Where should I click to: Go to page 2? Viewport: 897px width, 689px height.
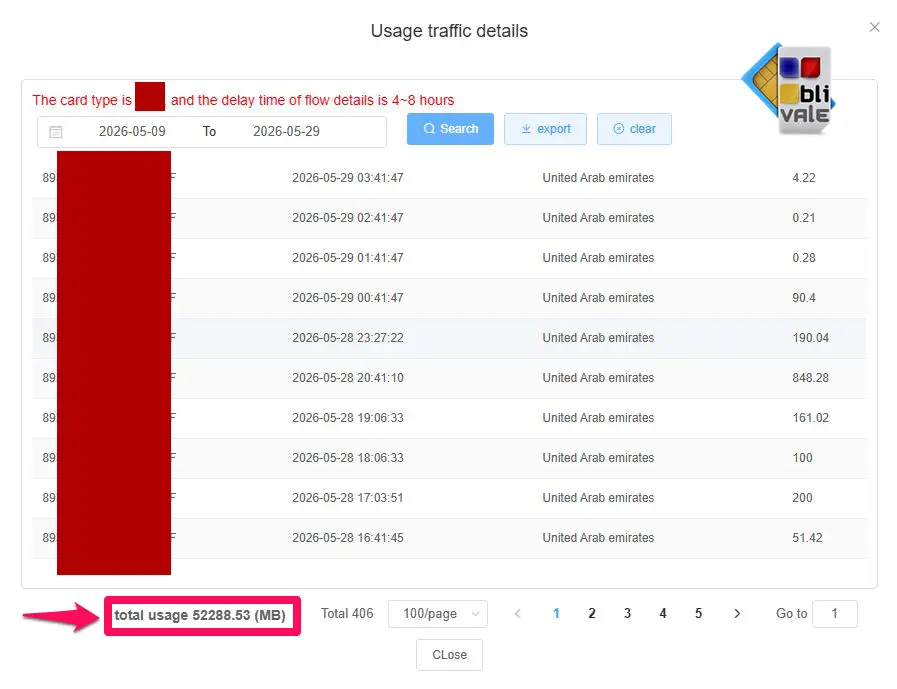(x=592, y=613)
